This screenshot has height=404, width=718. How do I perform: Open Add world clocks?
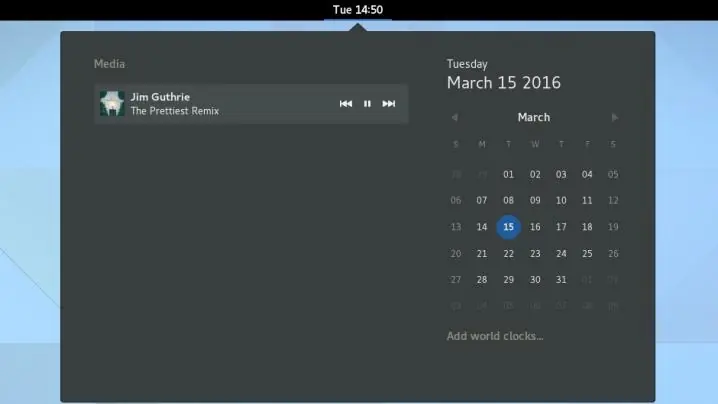[495, 336]
